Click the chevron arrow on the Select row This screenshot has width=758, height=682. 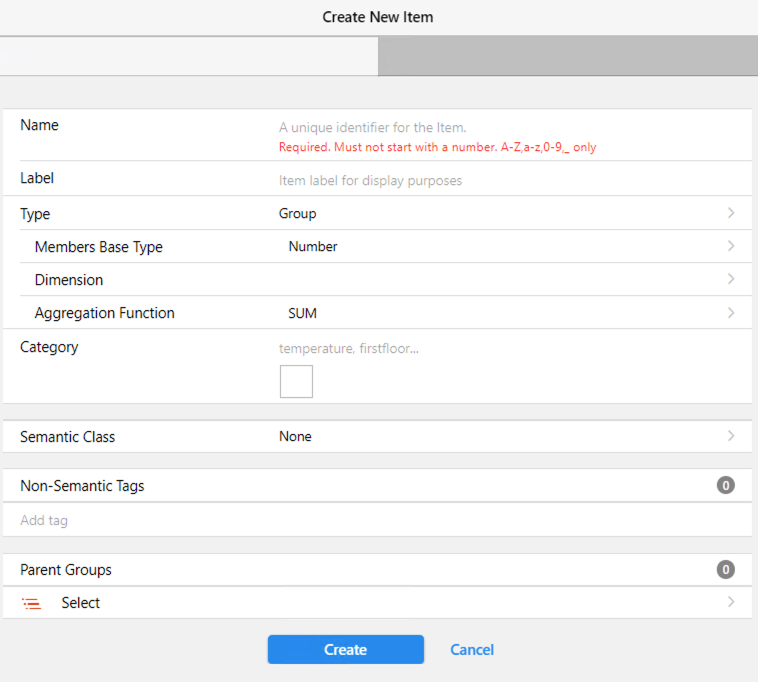point(731,602)
